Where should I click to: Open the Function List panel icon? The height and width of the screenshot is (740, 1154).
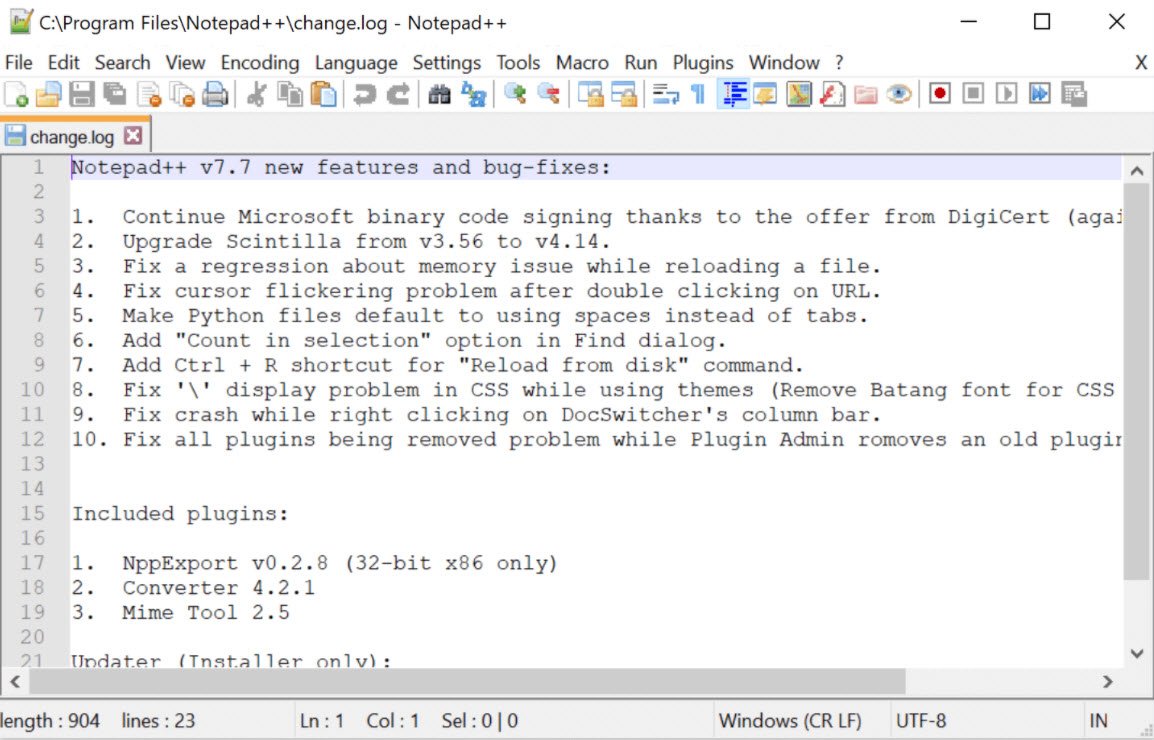[x=832, y=94]
